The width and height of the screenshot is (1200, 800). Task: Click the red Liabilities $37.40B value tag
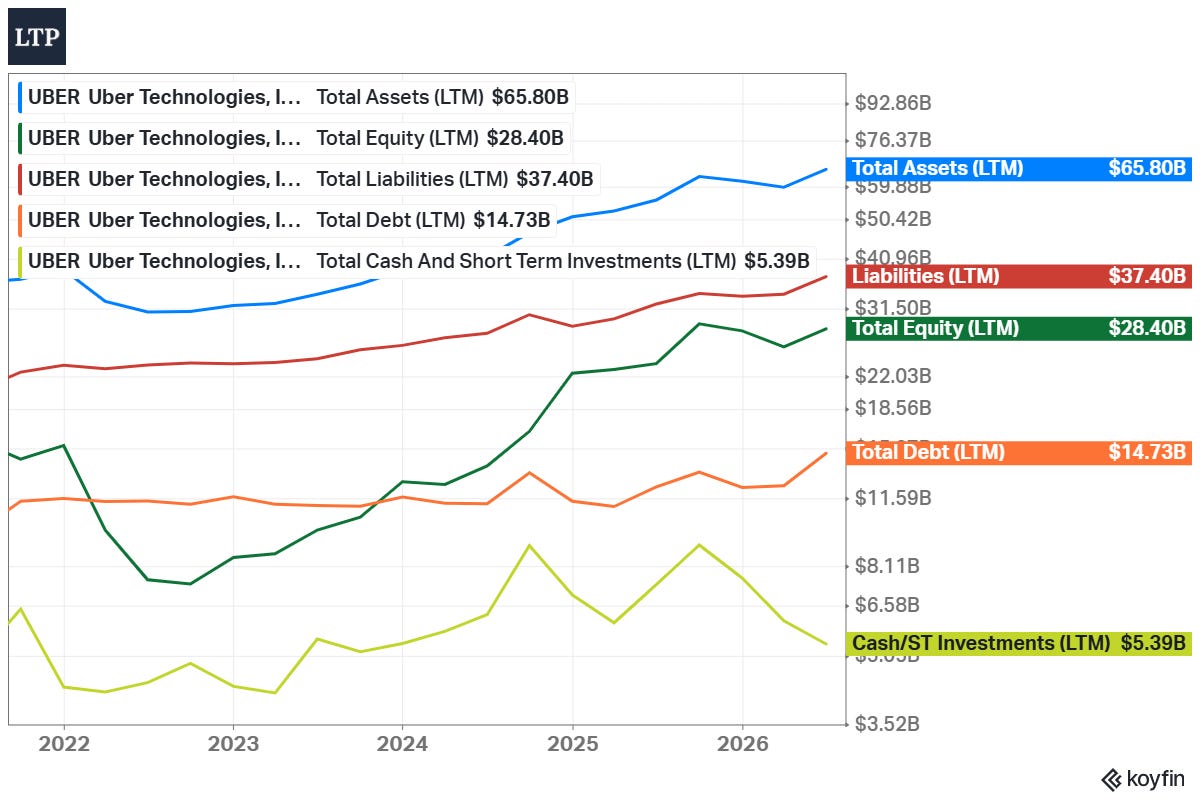pos(1019,276)
